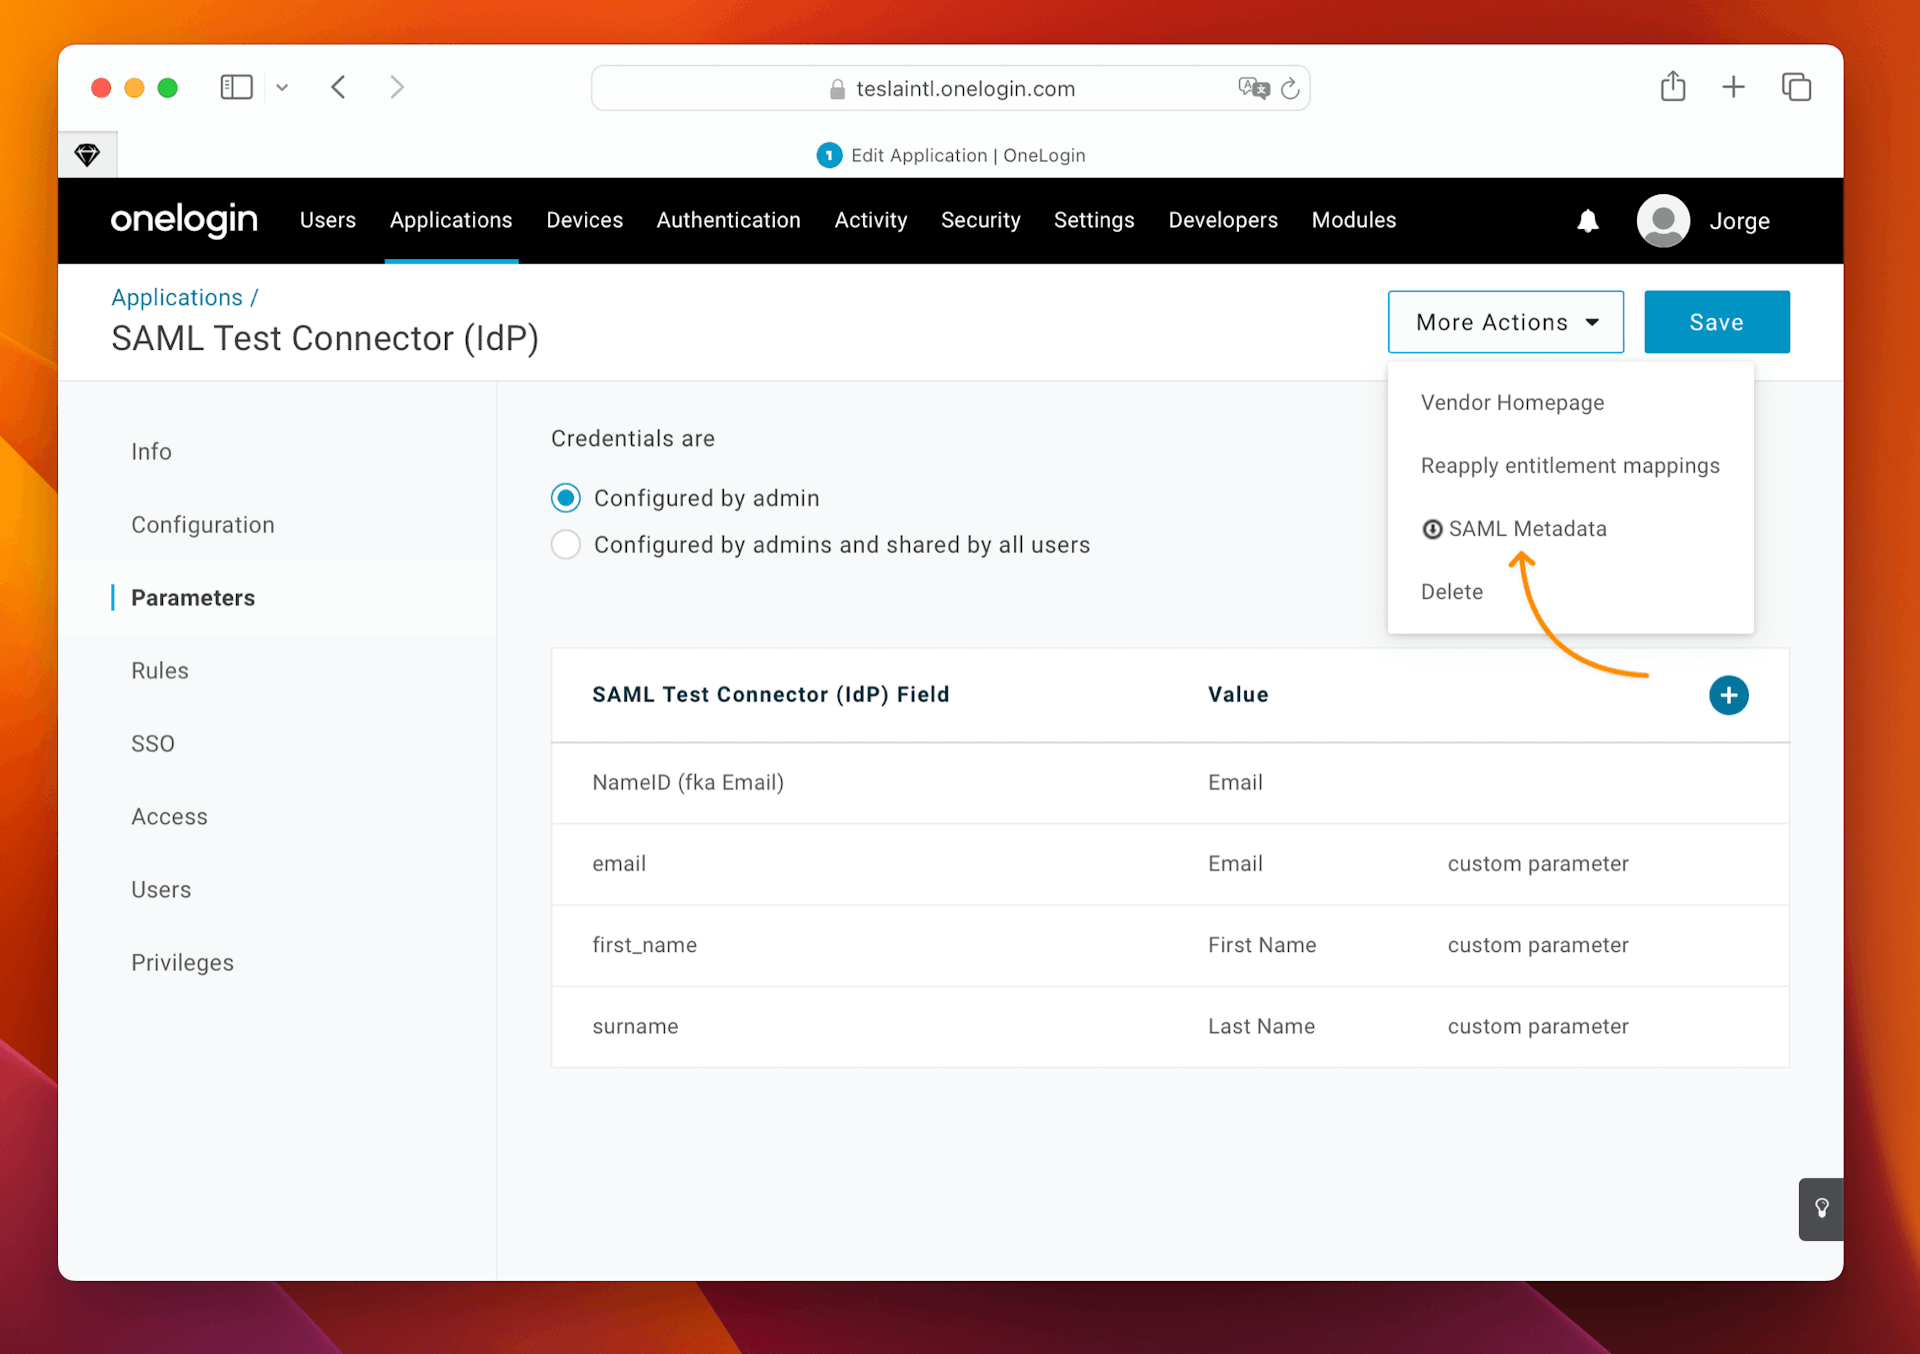Screen dimensions: 1920x1354
Task: Select the "Configured by admin" radio button
Action: click(x=565, y=497)
